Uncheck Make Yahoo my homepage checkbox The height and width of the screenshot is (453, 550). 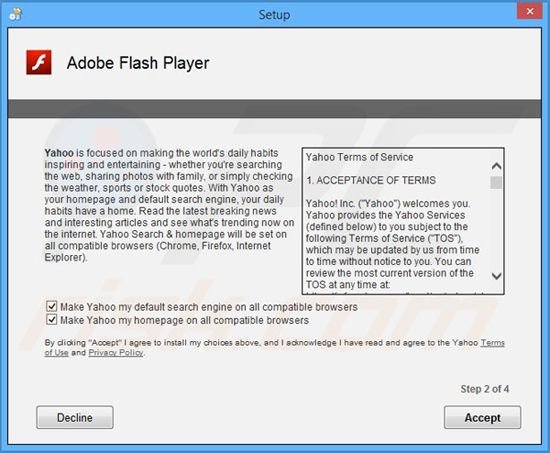pos(52,320)
